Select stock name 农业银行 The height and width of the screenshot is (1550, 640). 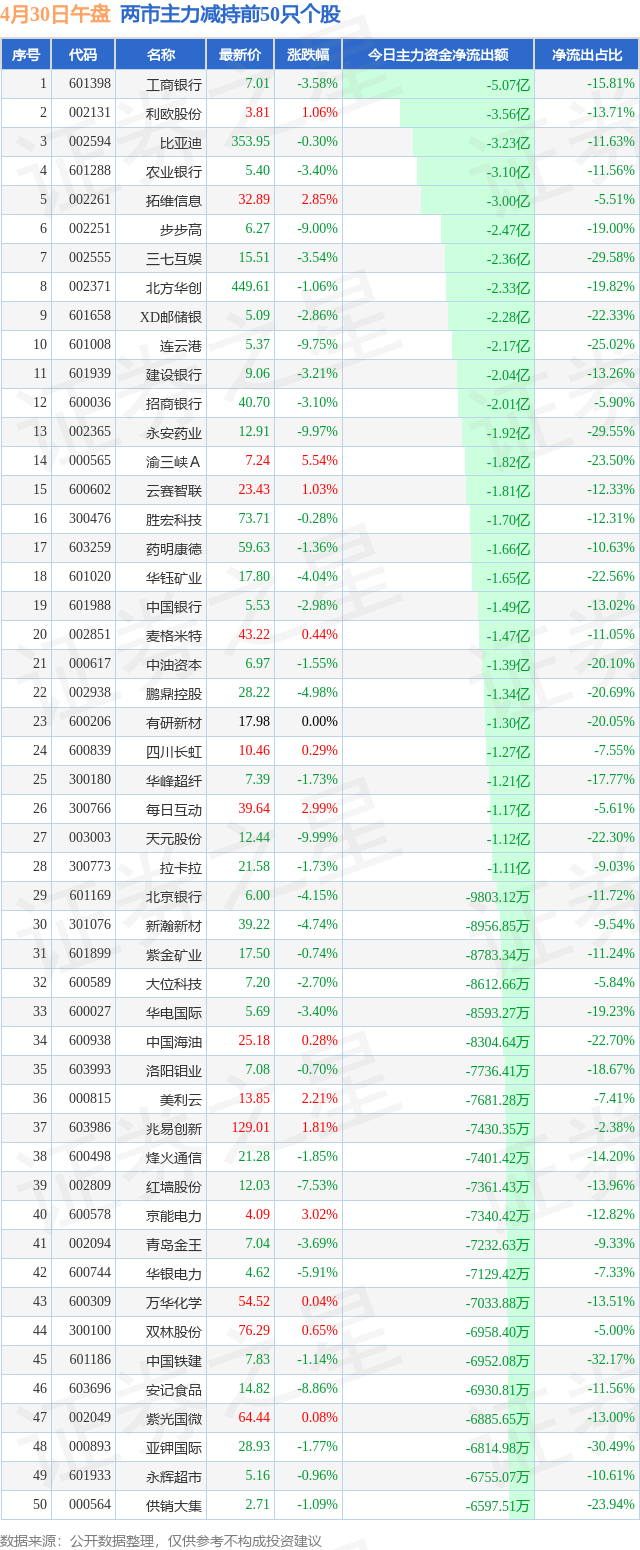(174, 171)
